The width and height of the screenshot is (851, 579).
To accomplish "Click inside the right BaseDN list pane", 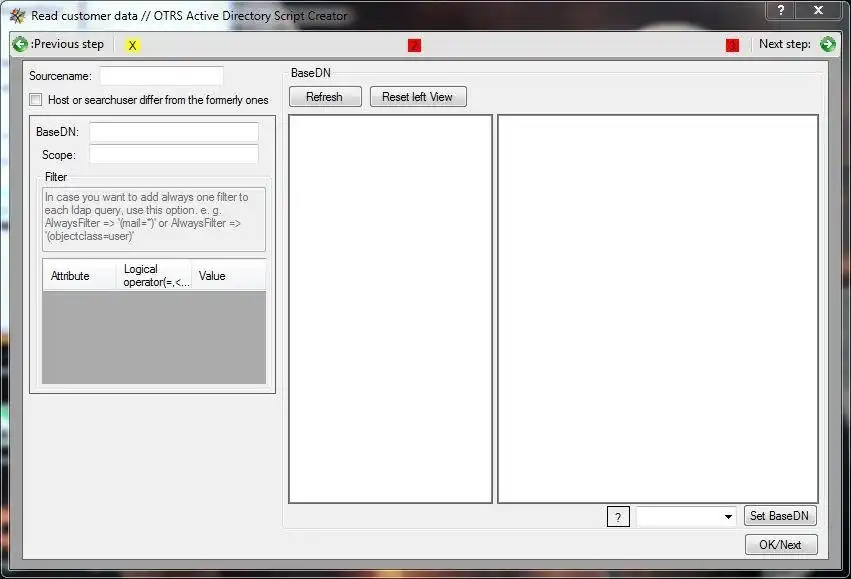I will [x=658, y=309].
